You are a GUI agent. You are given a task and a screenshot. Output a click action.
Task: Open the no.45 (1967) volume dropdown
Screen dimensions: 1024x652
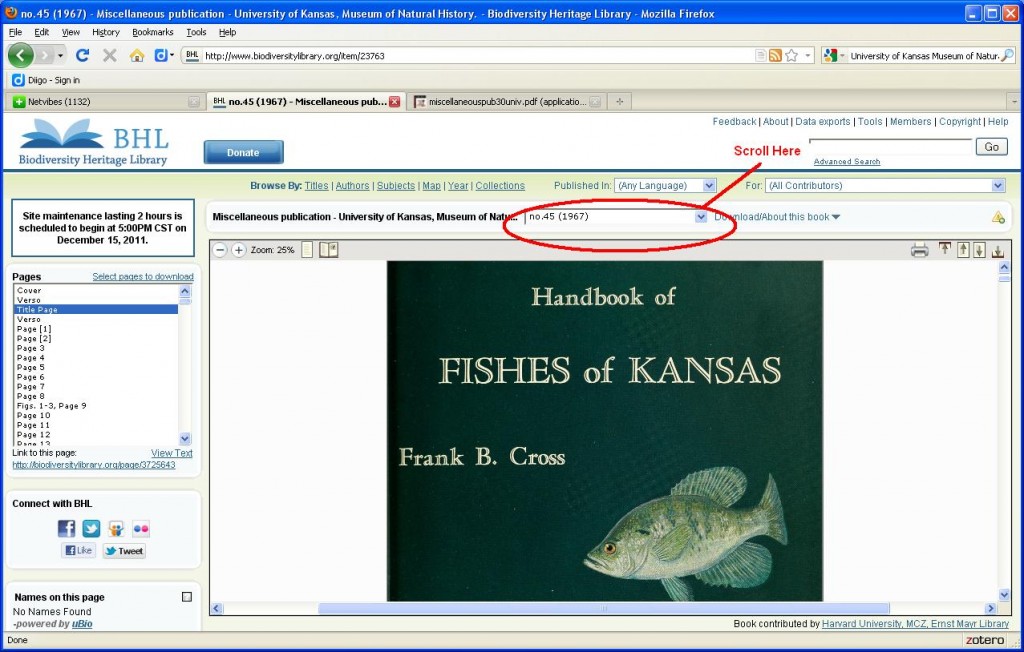pos(616,217)
